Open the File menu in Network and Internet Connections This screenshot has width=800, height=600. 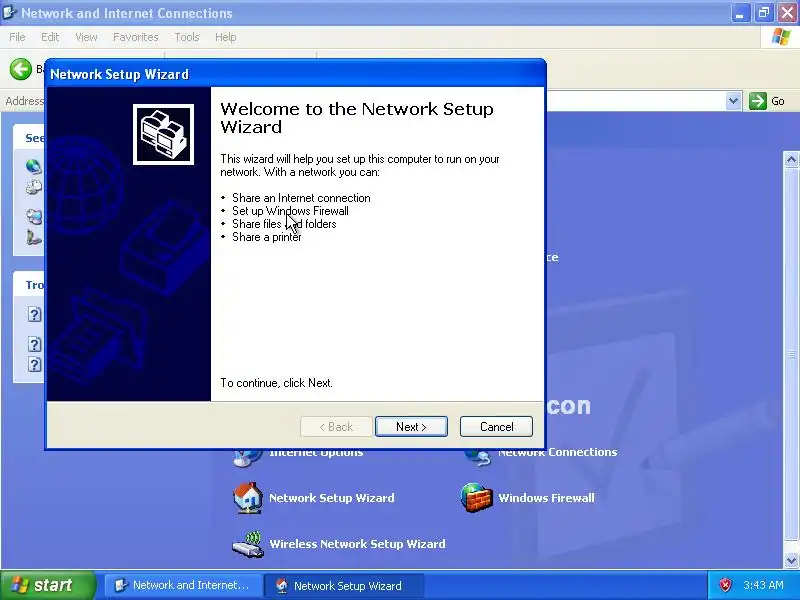pos(17,37)
